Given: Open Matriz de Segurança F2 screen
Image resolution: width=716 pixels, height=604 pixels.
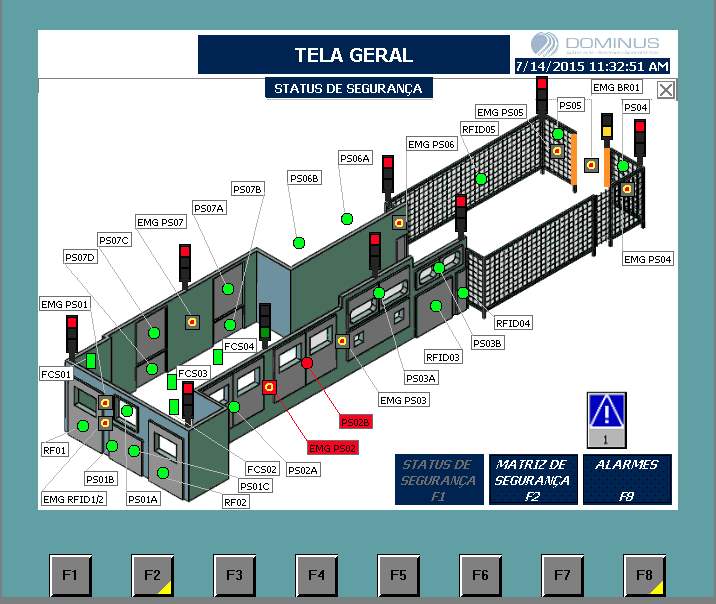Looking at the screenshot, I should pyautogui.click(x=533, y=479).
